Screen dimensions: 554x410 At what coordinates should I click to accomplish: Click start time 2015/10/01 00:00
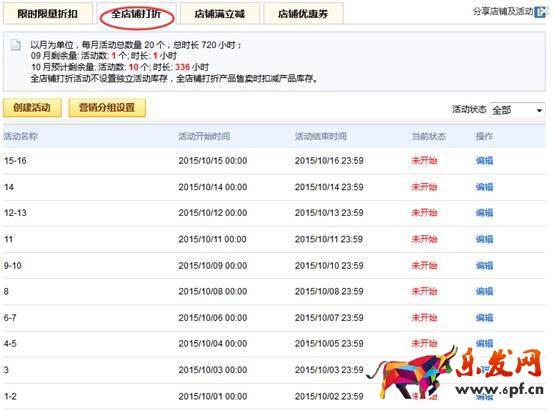point(213,396)
